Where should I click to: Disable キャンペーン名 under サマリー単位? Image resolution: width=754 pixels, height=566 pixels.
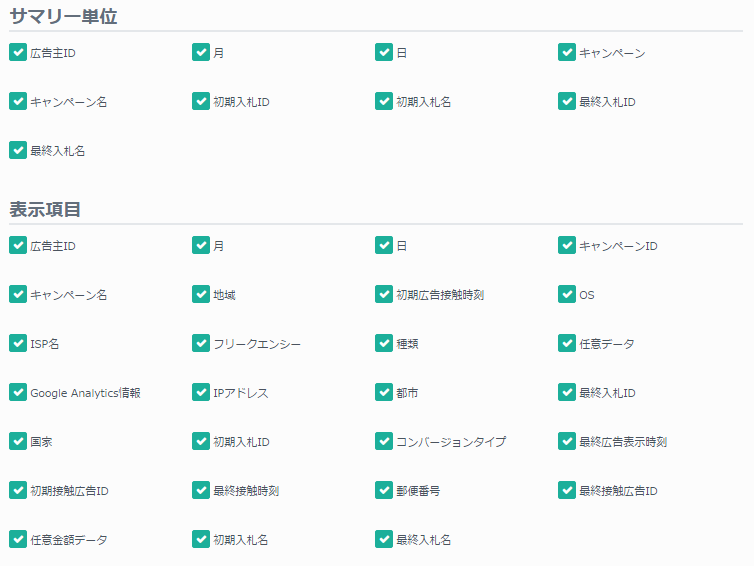[x=18, y=101]
